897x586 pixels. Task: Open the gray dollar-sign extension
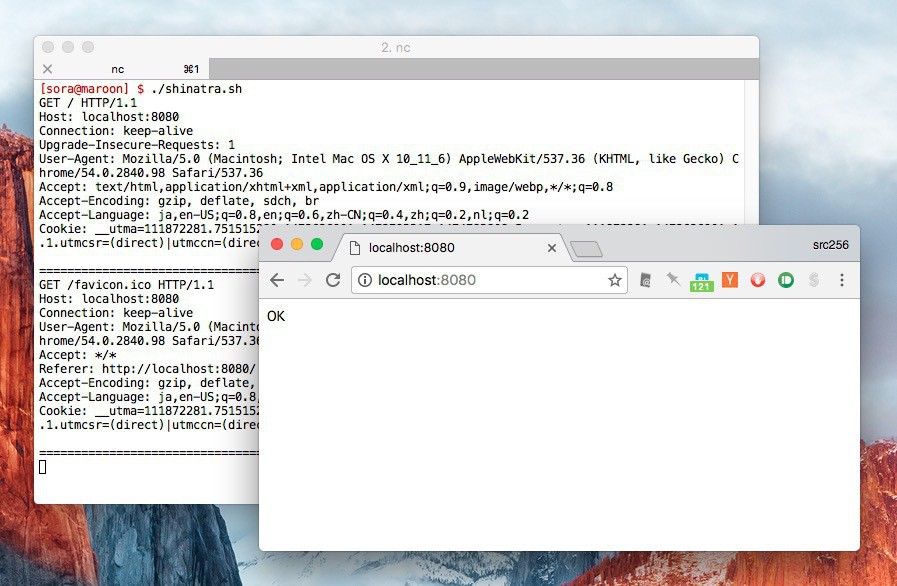click(x=814, y=280)
